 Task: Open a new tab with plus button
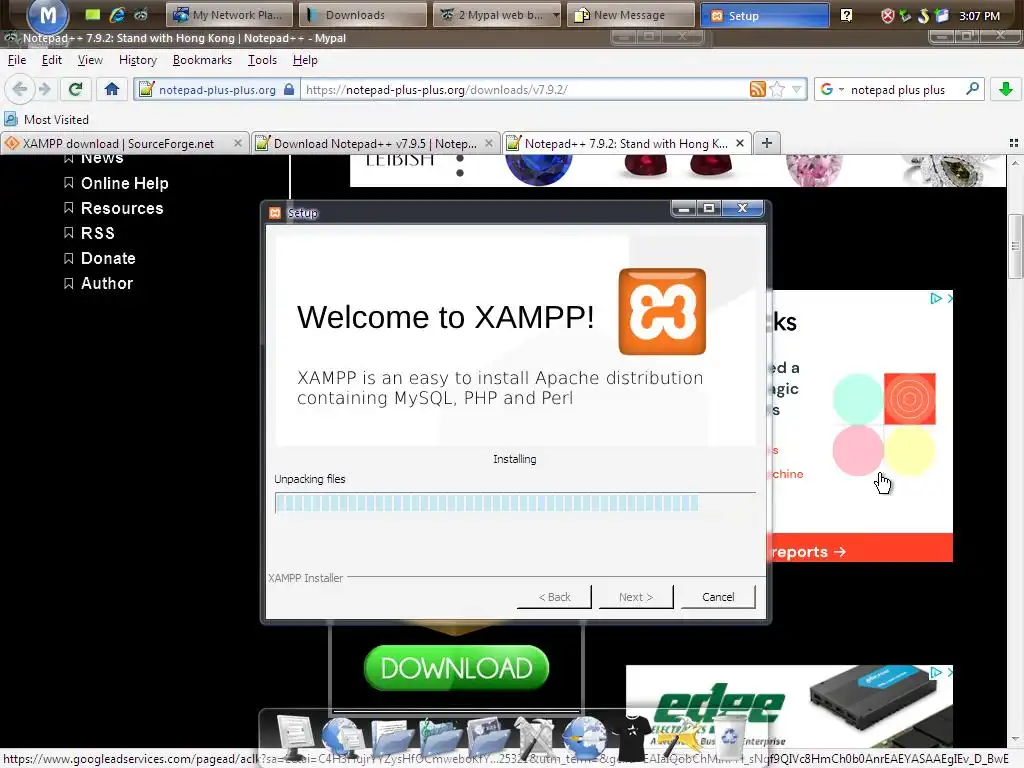[767, 143]
